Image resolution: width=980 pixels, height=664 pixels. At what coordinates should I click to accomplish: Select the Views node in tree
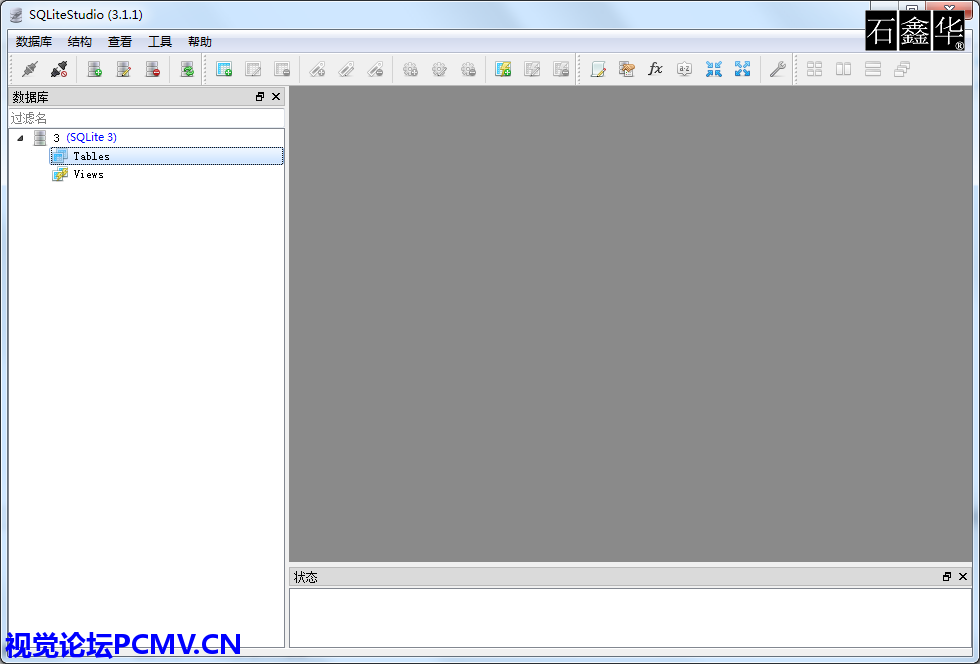coord(88,174)
